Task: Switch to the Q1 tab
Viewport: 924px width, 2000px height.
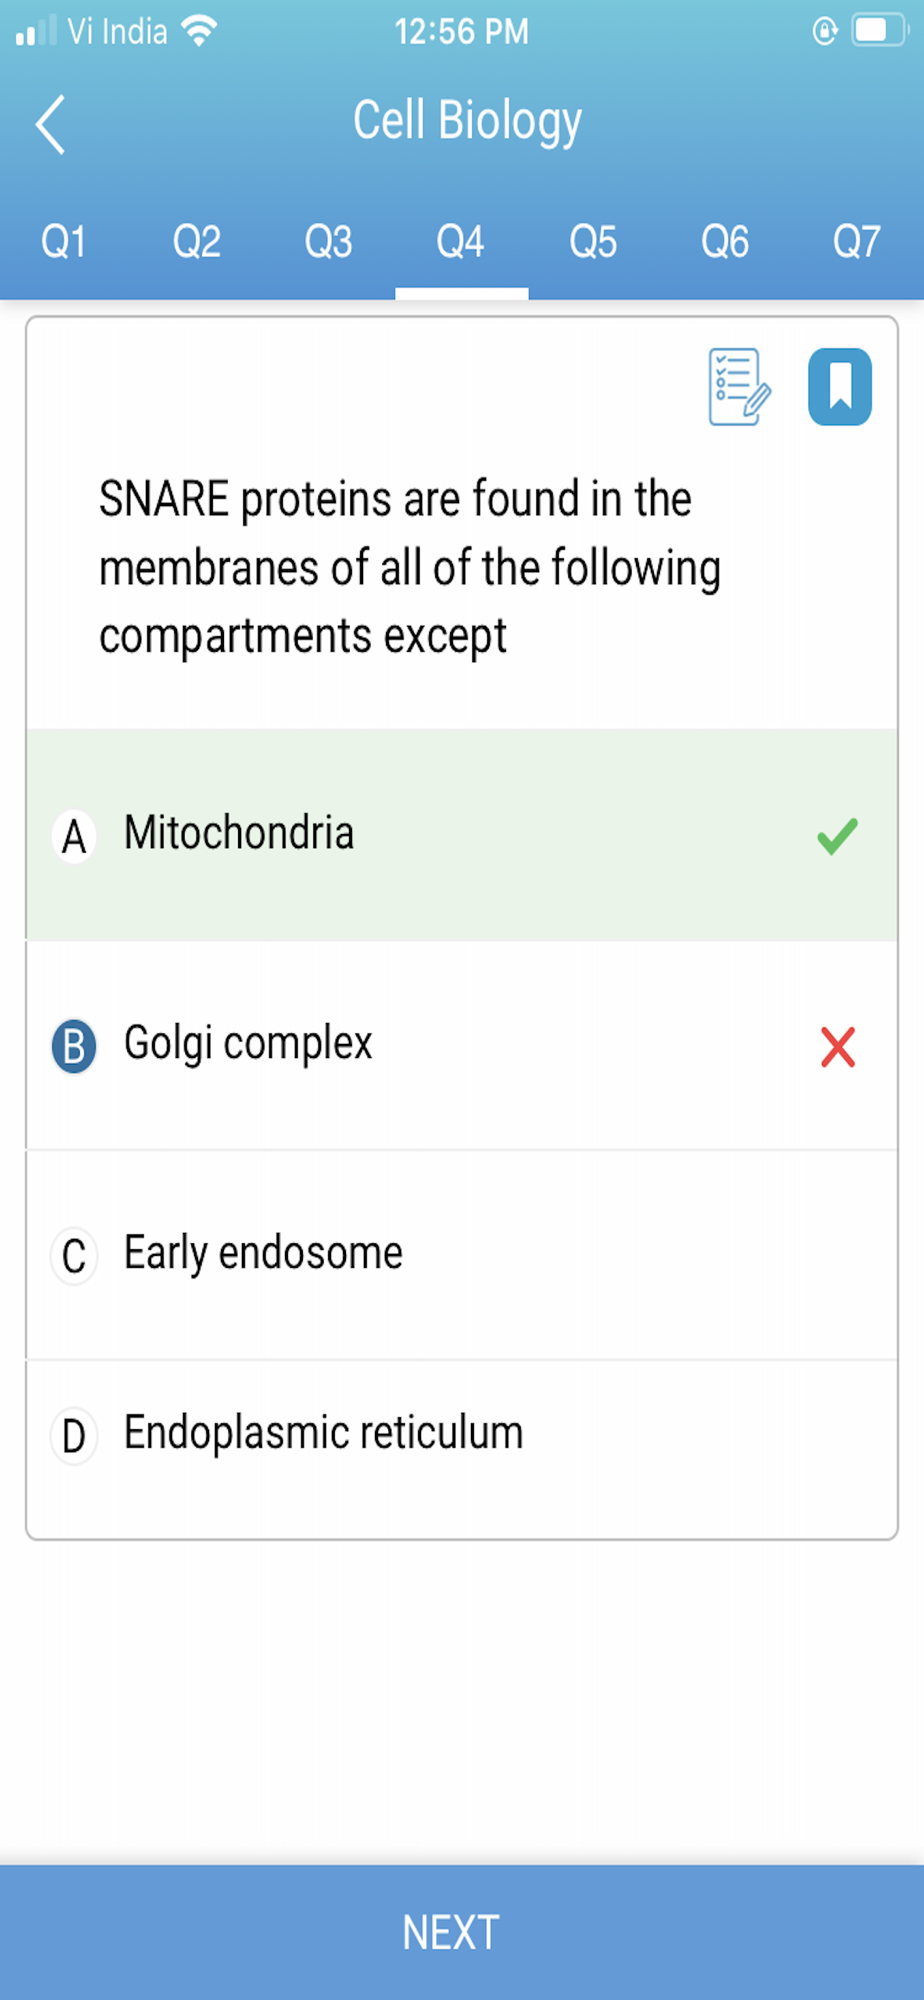Action: coord(63,242)
